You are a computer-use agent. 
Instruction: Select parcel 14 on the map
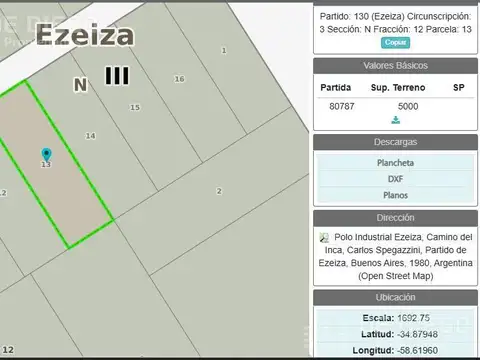90,136
